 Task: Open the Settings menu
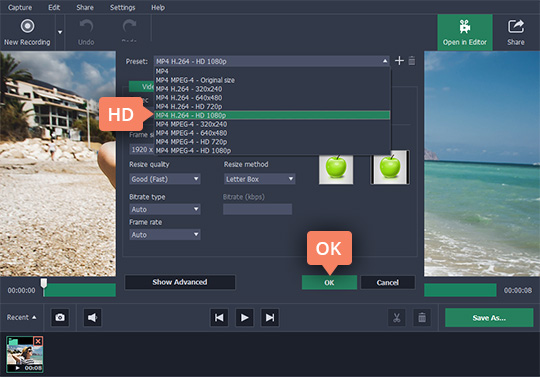tap(122, 7)
